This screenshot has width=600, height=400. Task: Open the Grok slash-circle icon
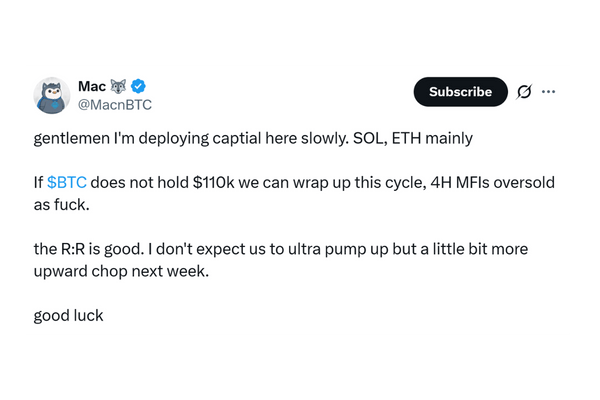tap(523, 92)
